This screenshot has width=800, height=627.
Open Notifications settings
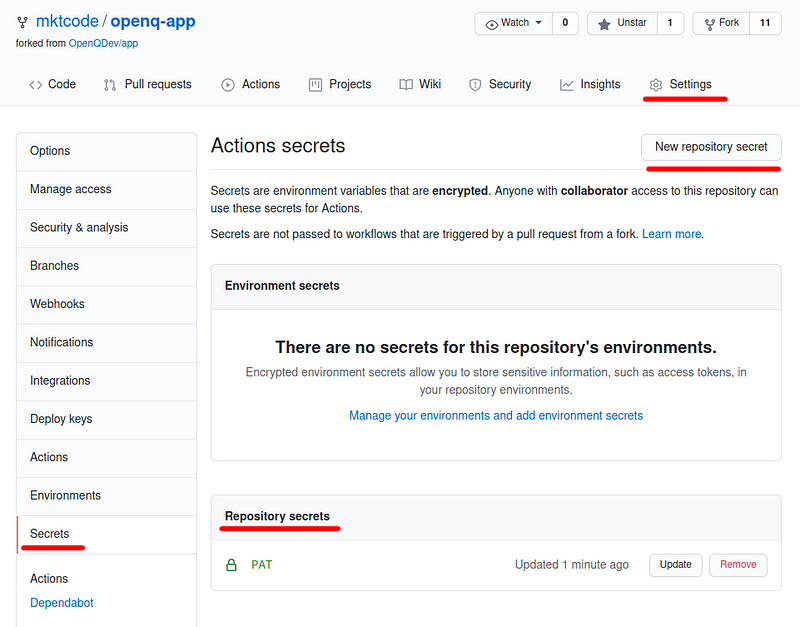pyautogui.click(x=107, y=343)
